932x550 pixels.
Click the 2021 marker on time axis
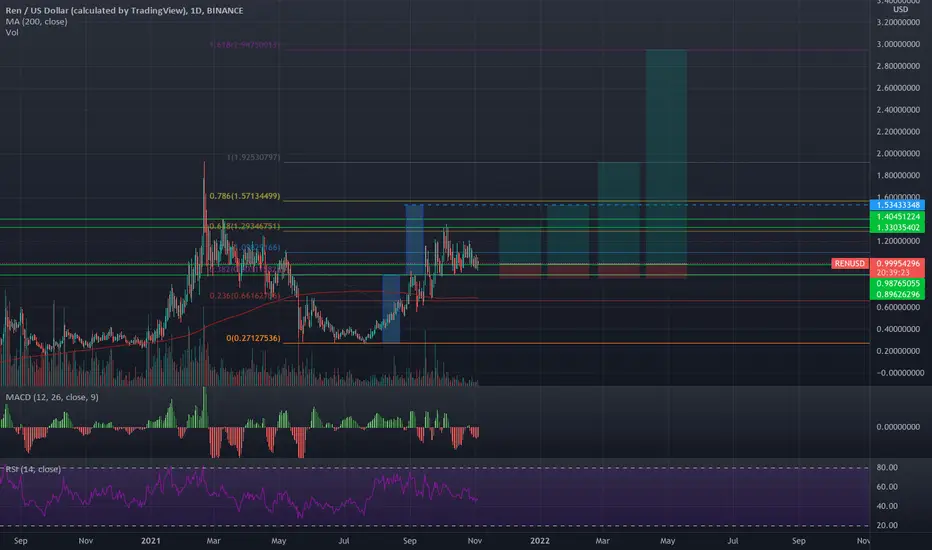click(x=150, y=540)
